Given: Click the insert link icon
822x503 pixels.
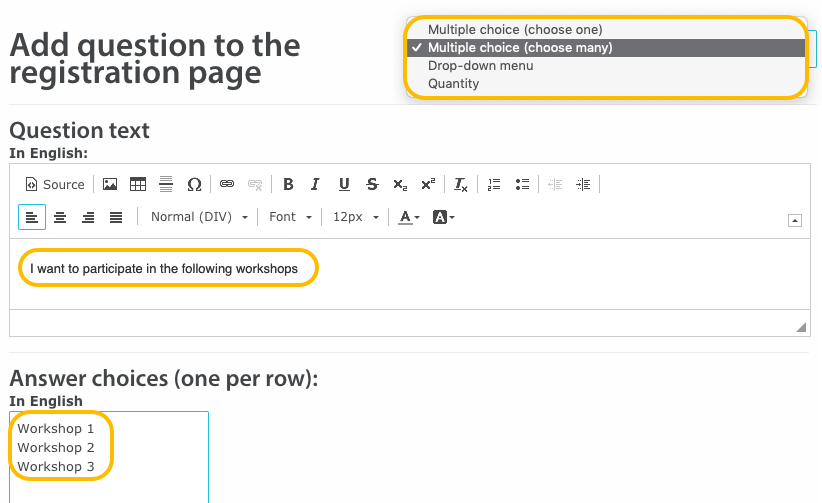Looking at the screenshot, I should pyautogui.click(x=227, y=184).
